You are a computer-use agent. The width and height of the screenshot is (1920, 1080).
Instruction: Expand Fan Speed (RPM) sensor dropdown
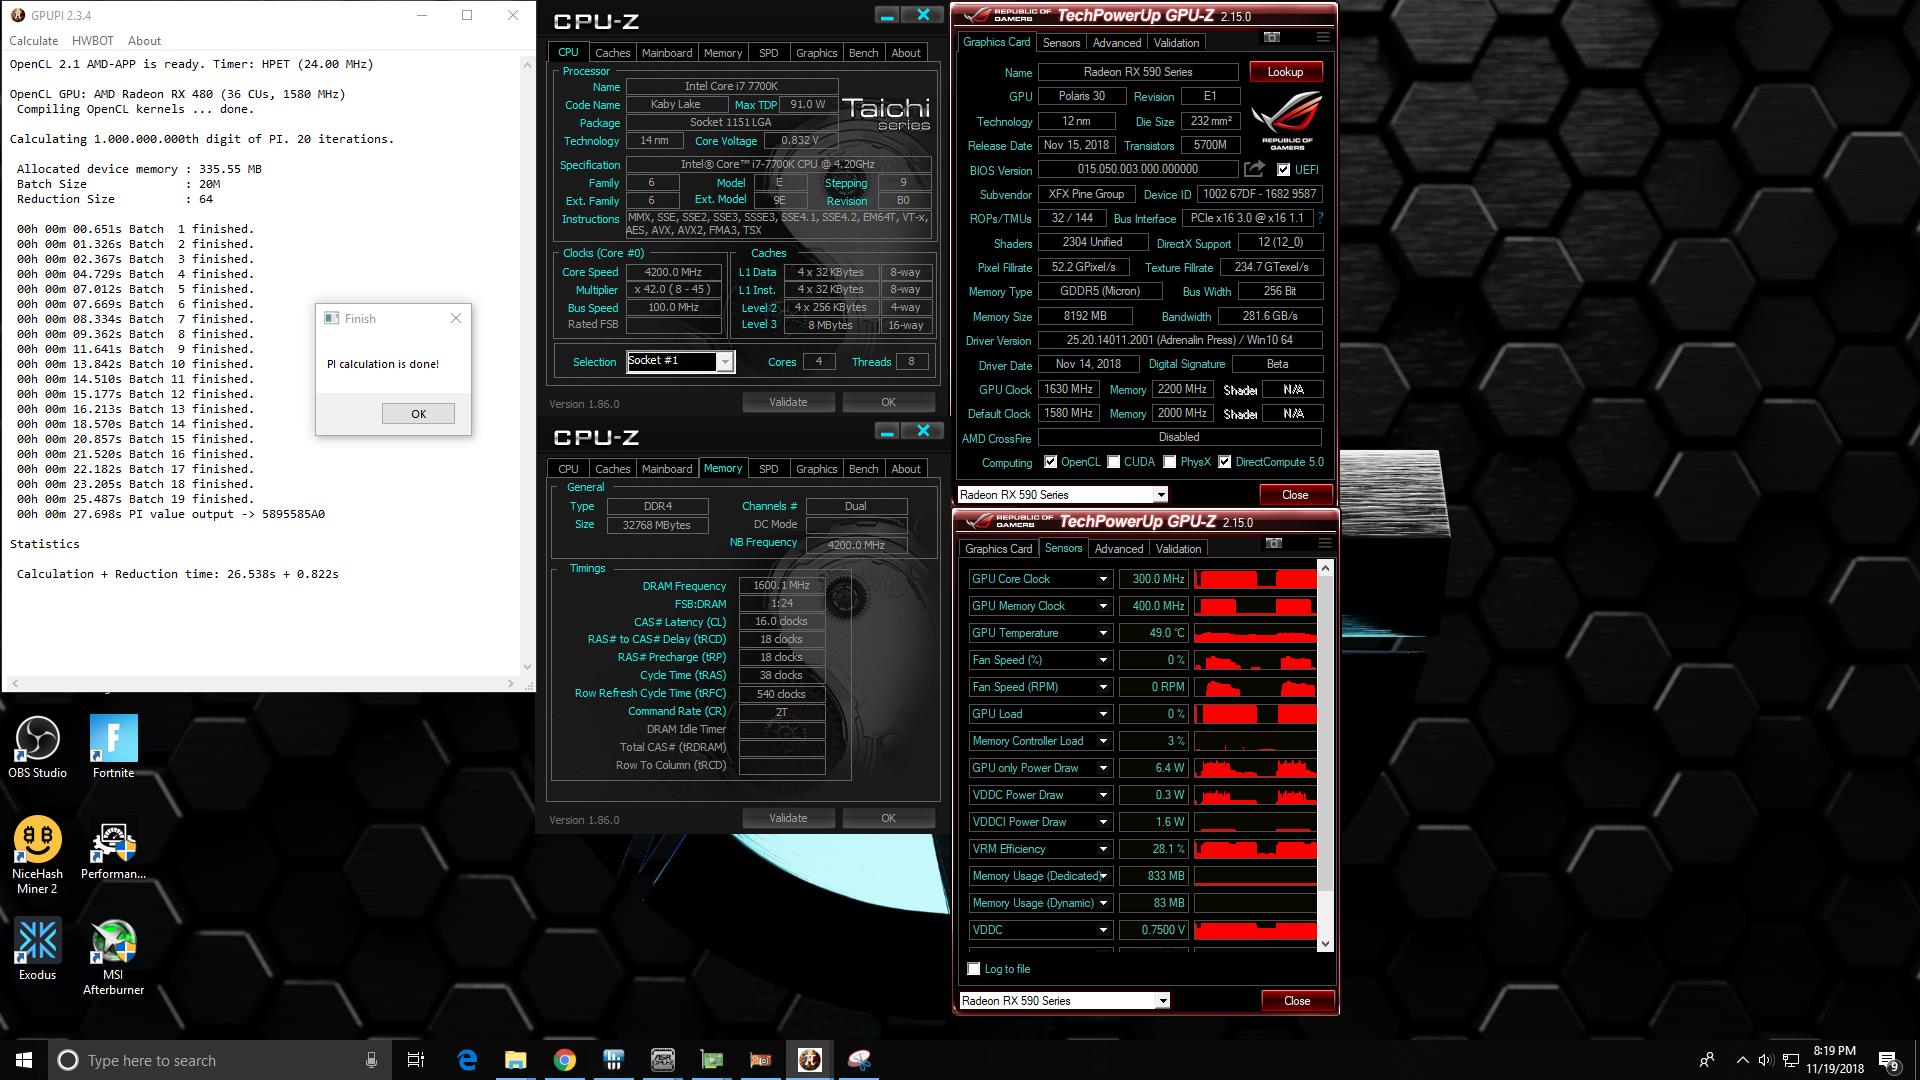(x=1103, y=687)
